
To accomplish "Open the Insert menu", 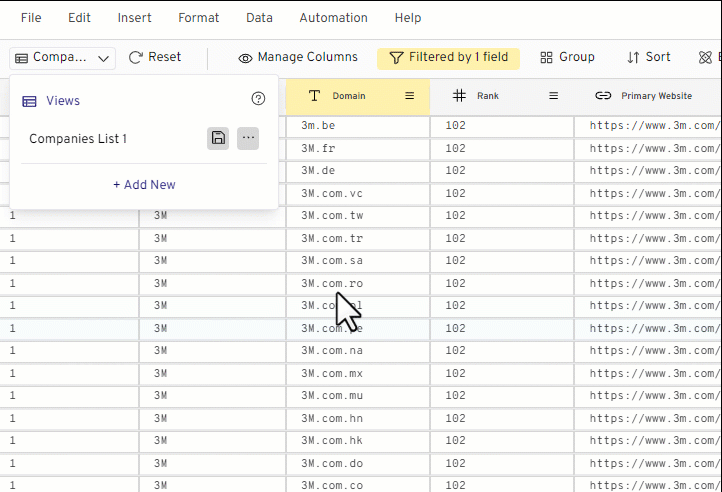I will point(134,18).
